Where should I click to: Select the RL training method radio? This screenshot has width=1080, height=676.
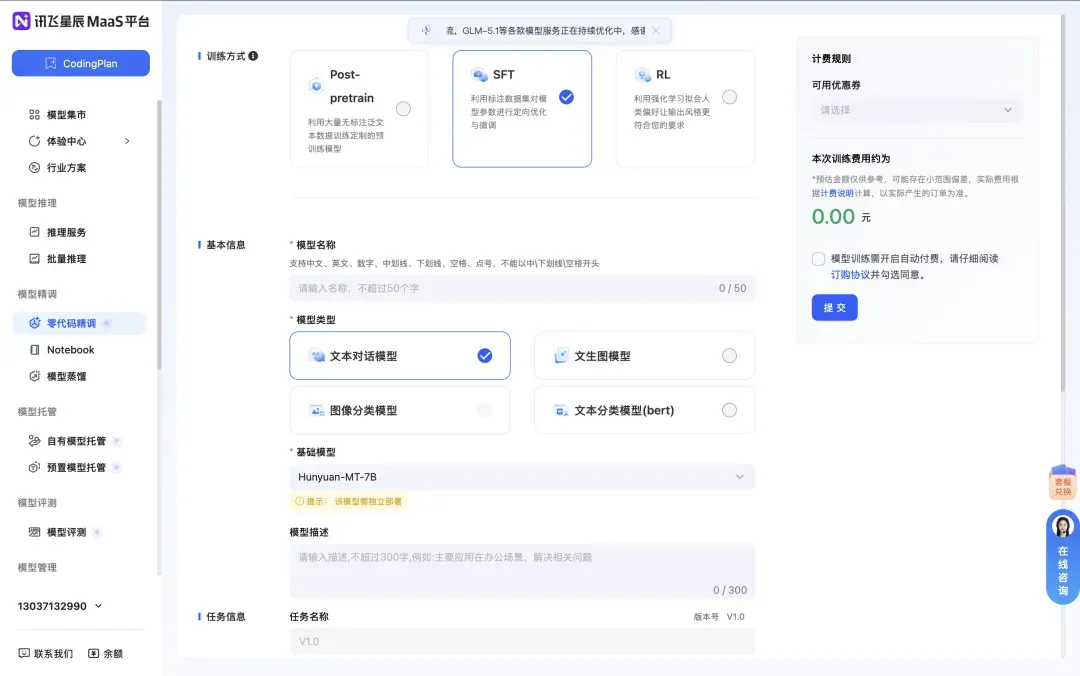(729, 97)
